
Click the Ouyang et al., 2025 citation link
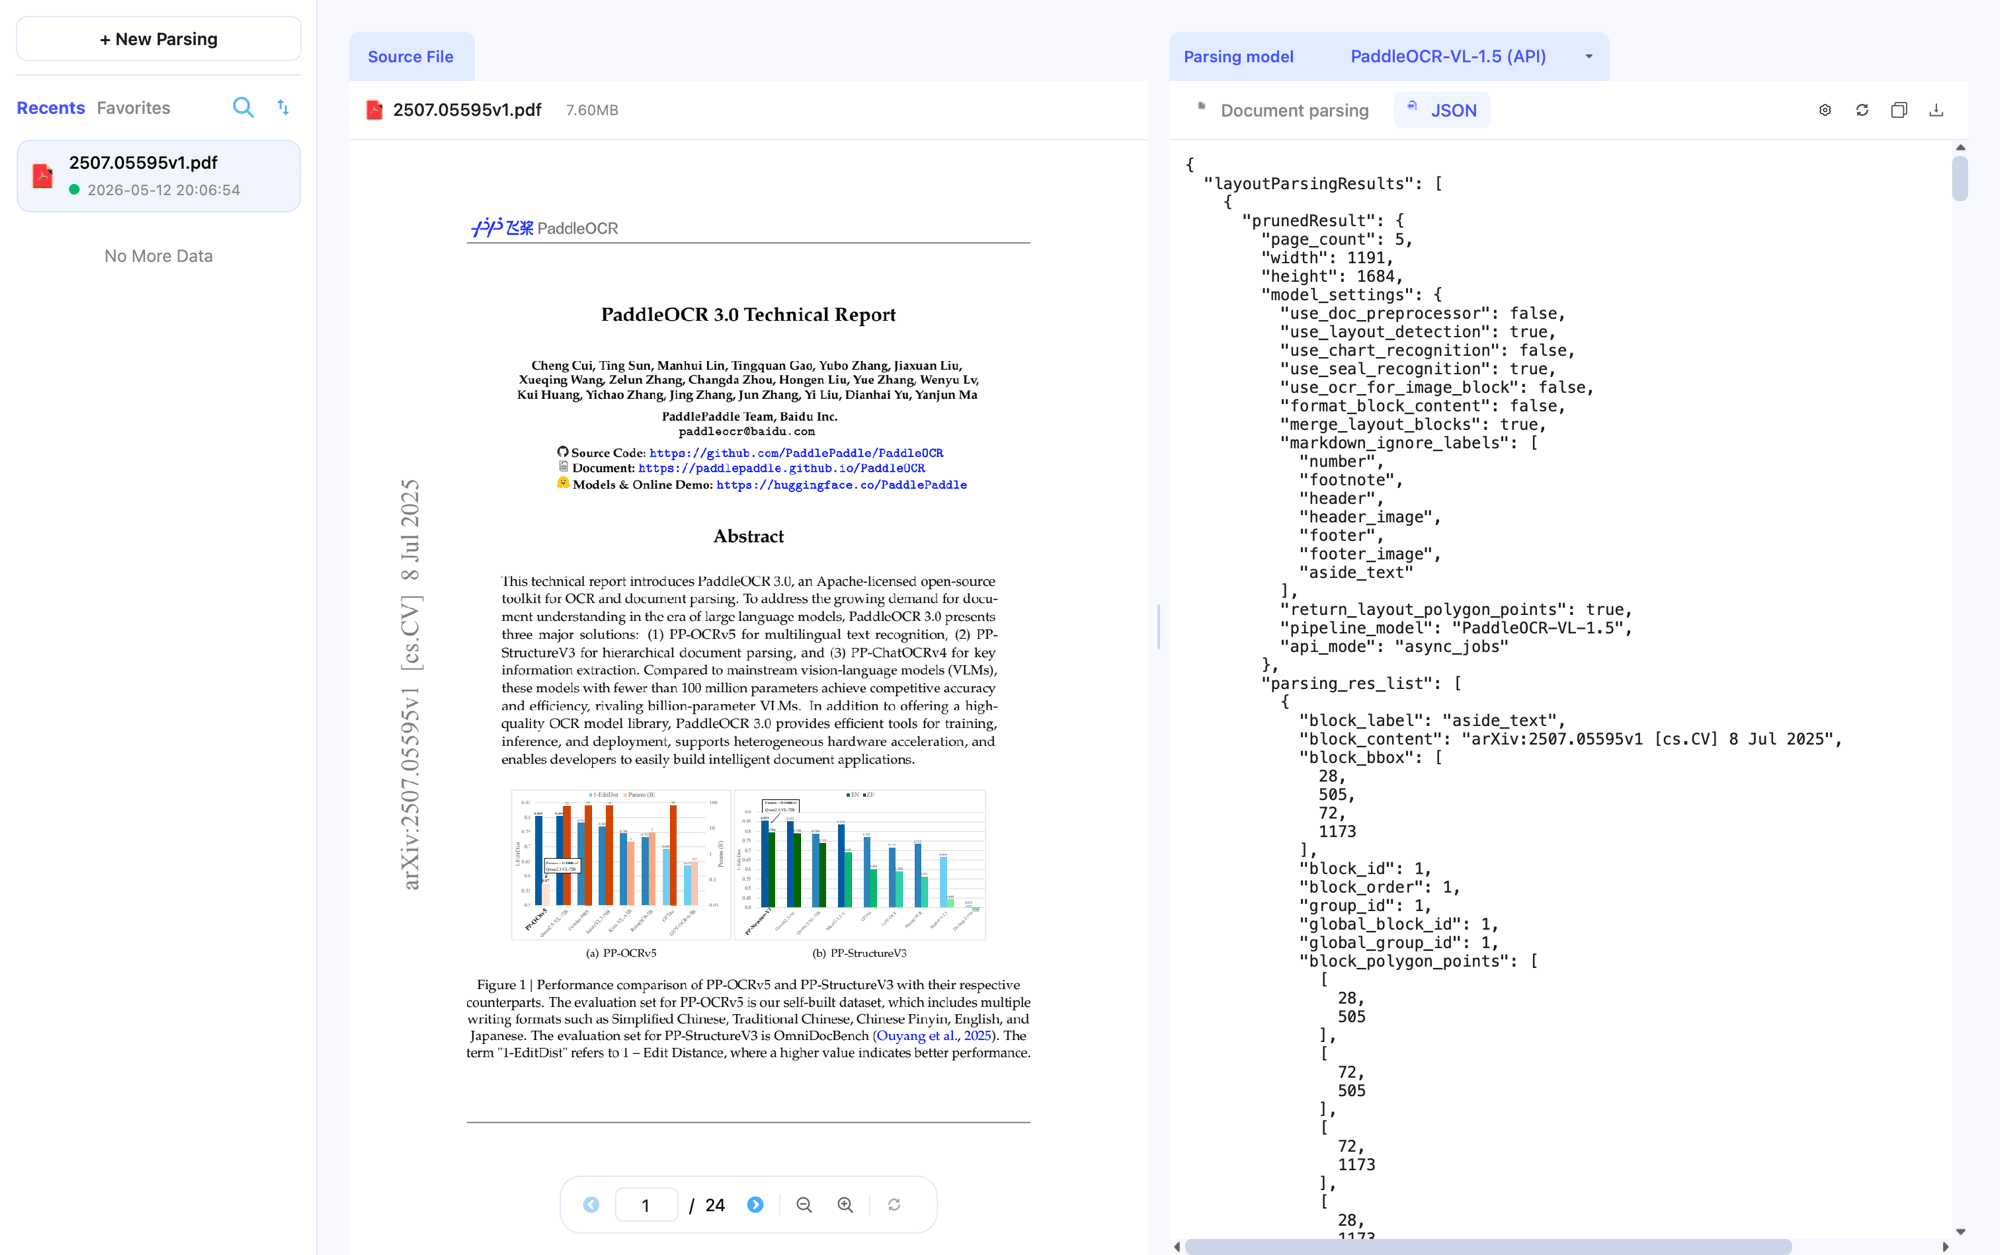934,1036
